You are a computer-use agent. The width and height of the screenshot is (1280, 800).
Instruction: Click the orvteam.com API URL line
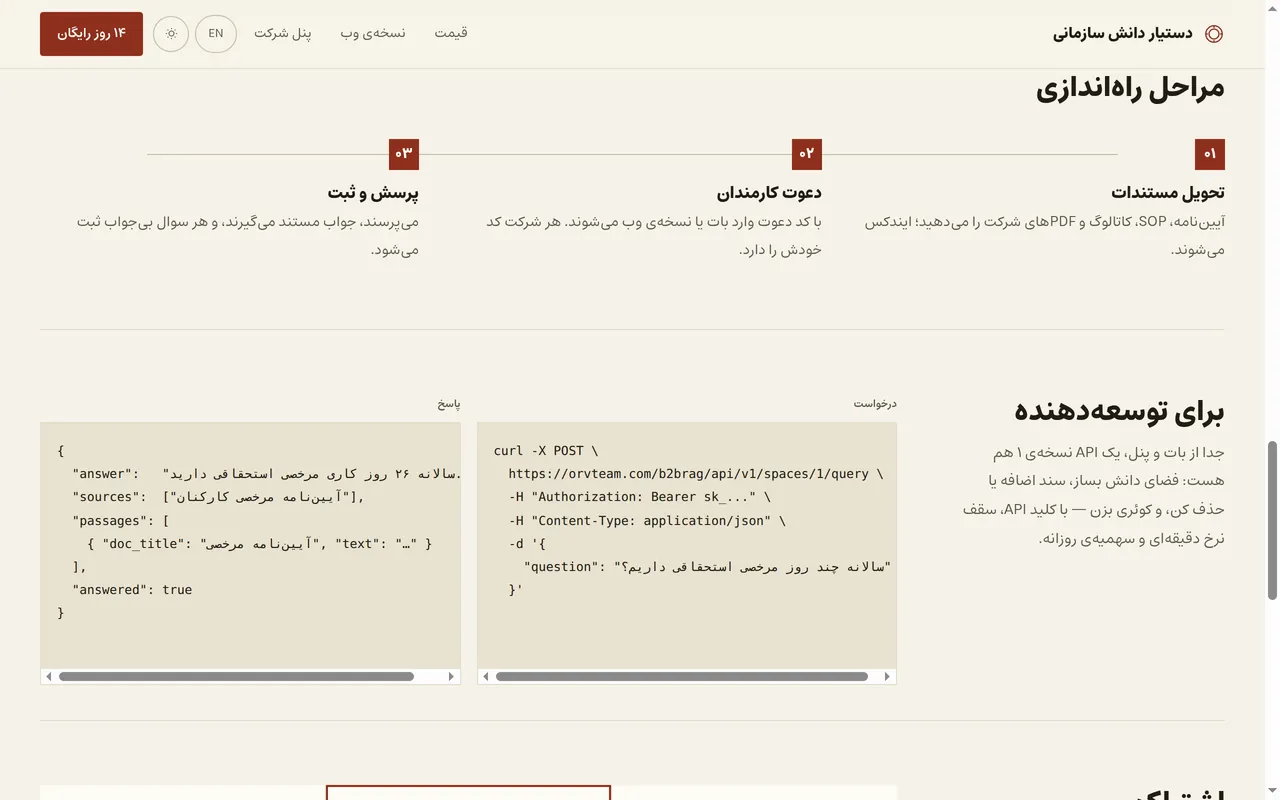[x=695, y=474]
